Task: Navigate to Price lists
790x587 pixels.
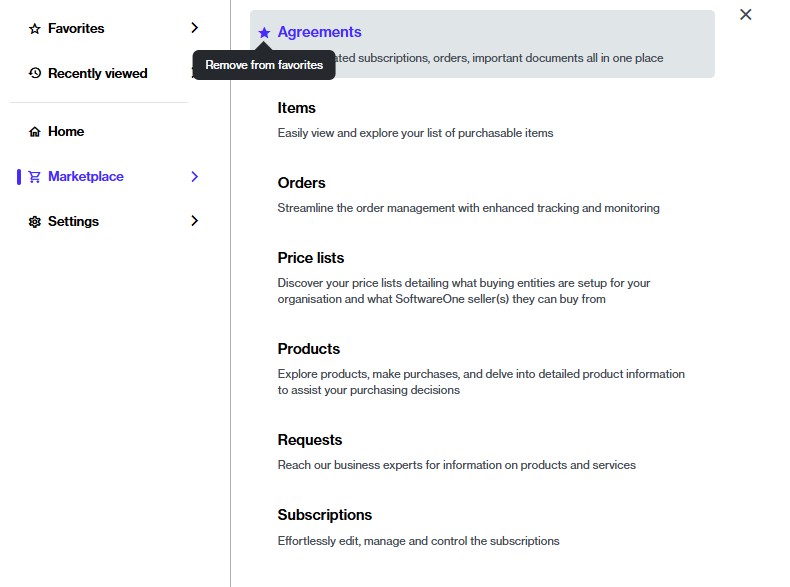Action: [311, 258]
